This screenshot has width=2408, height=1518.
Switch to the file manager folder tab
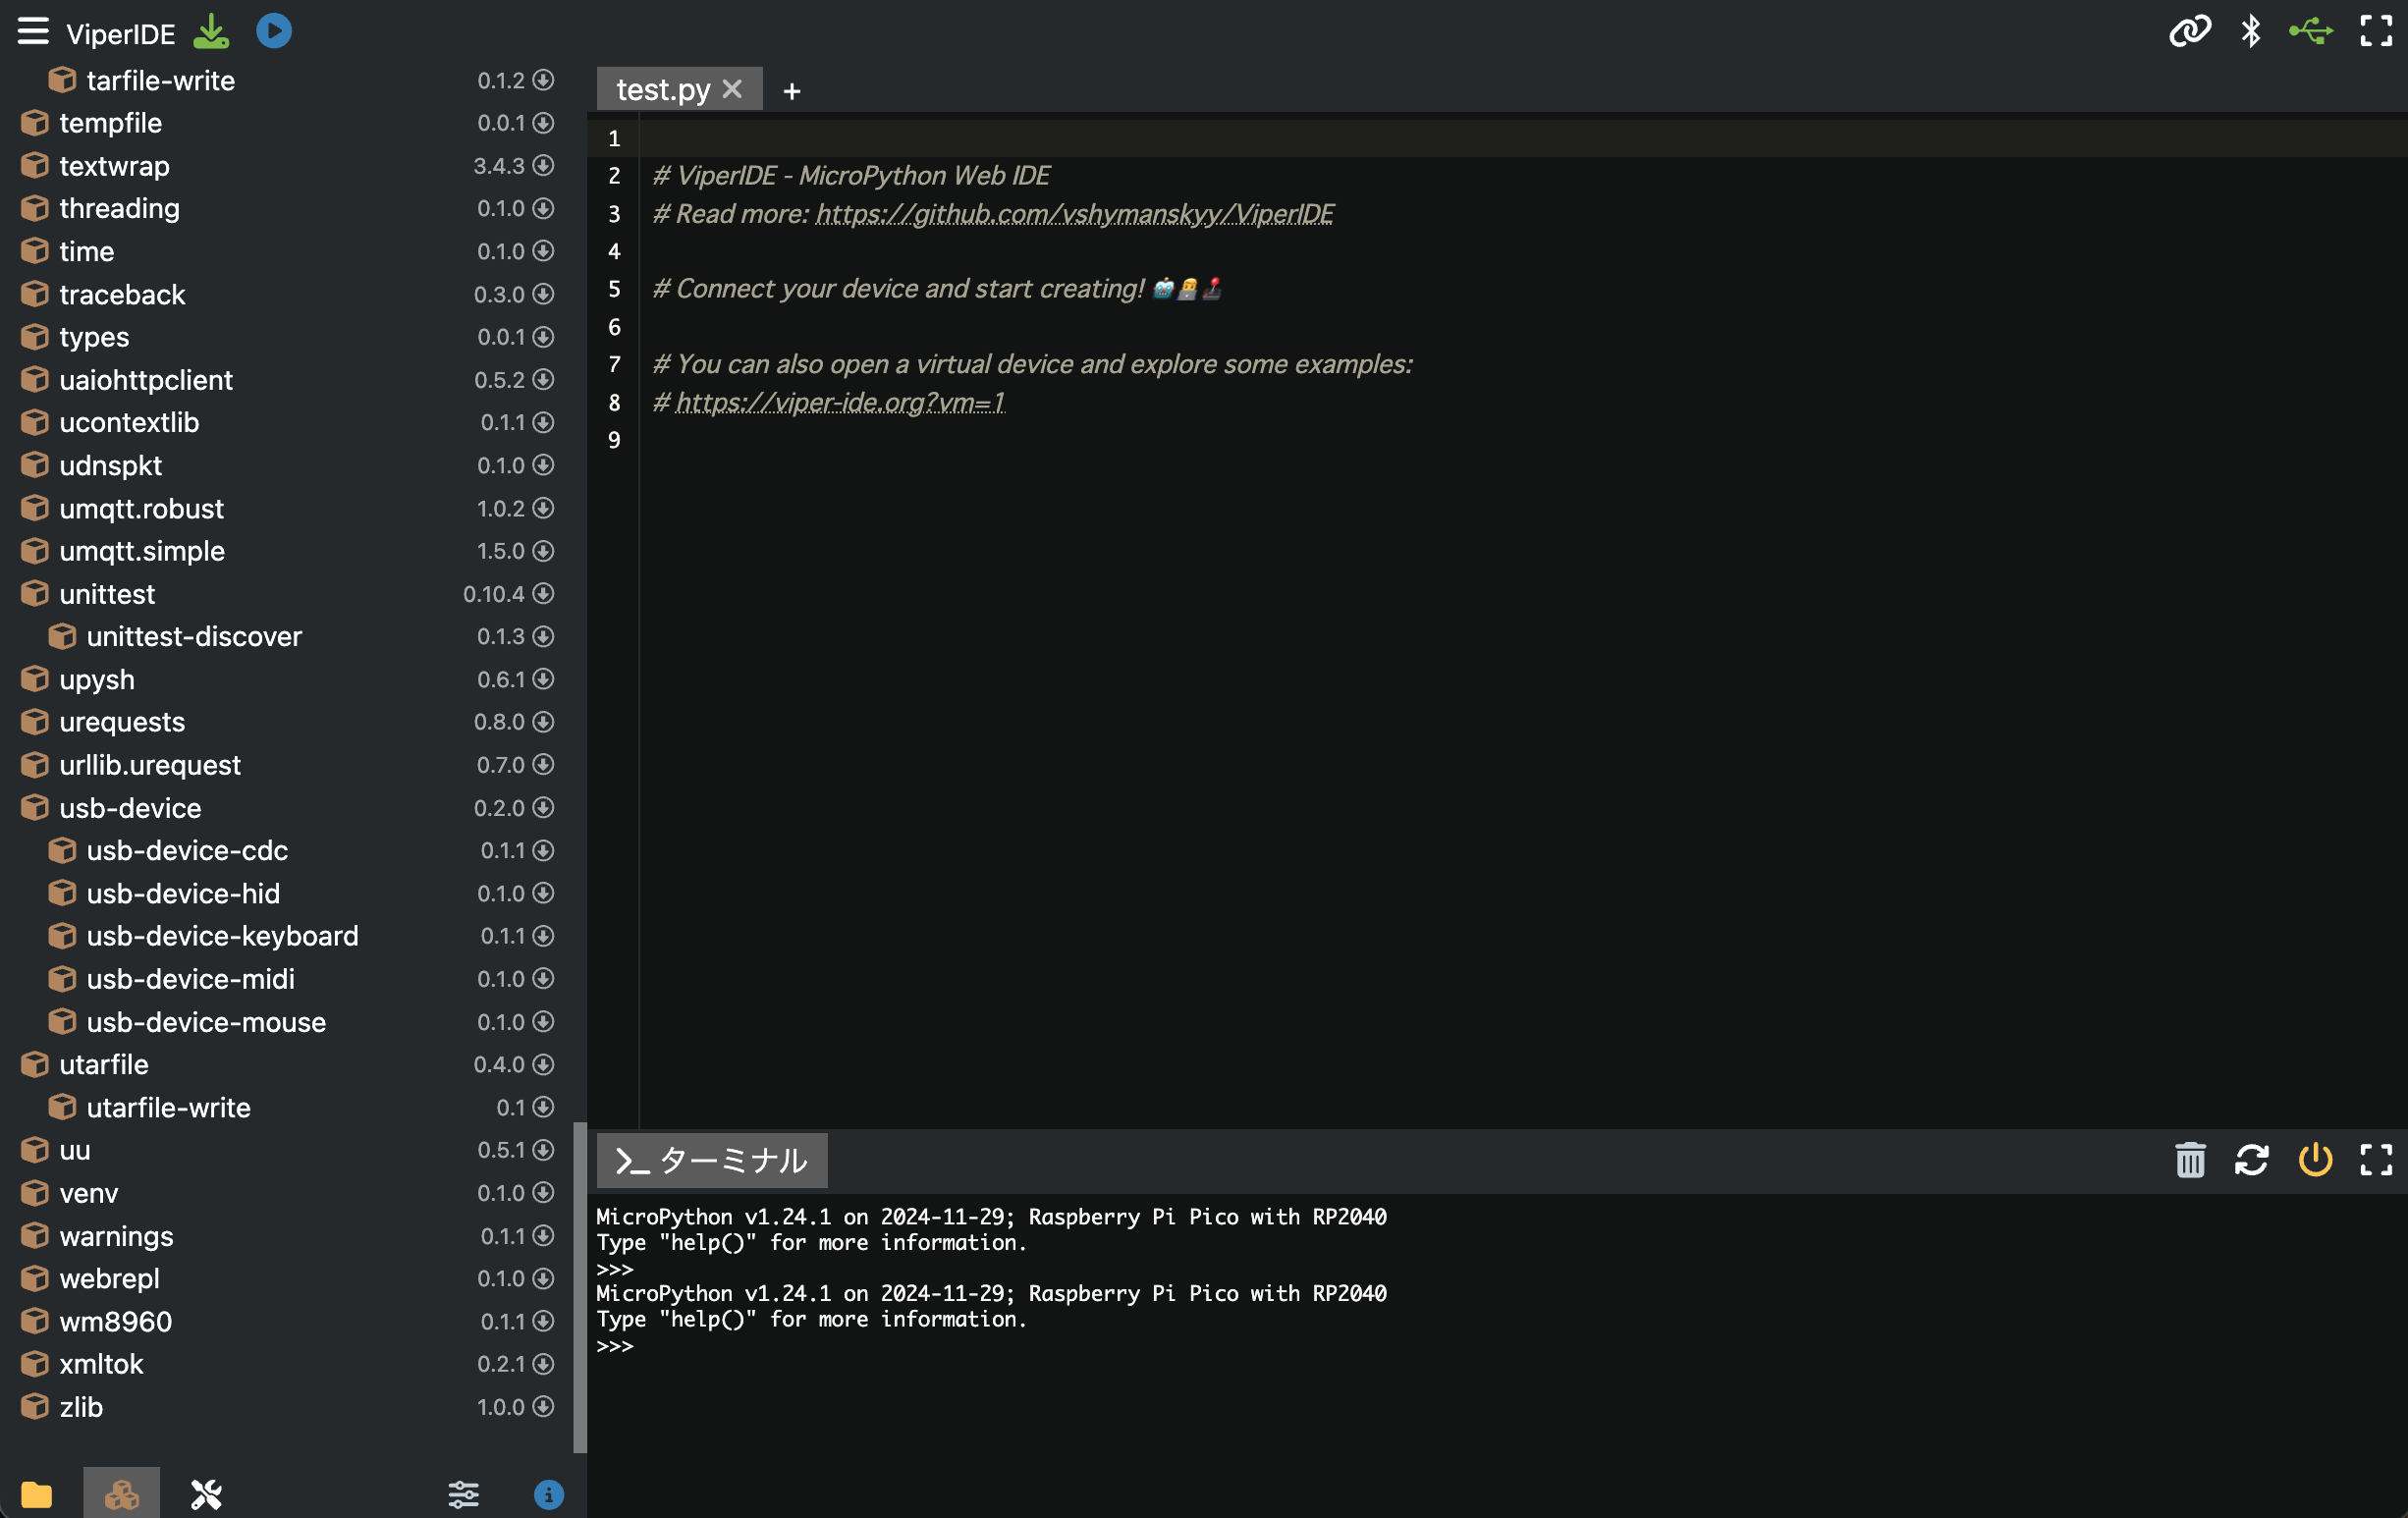pyautogui.click(x=37, y=1494)
